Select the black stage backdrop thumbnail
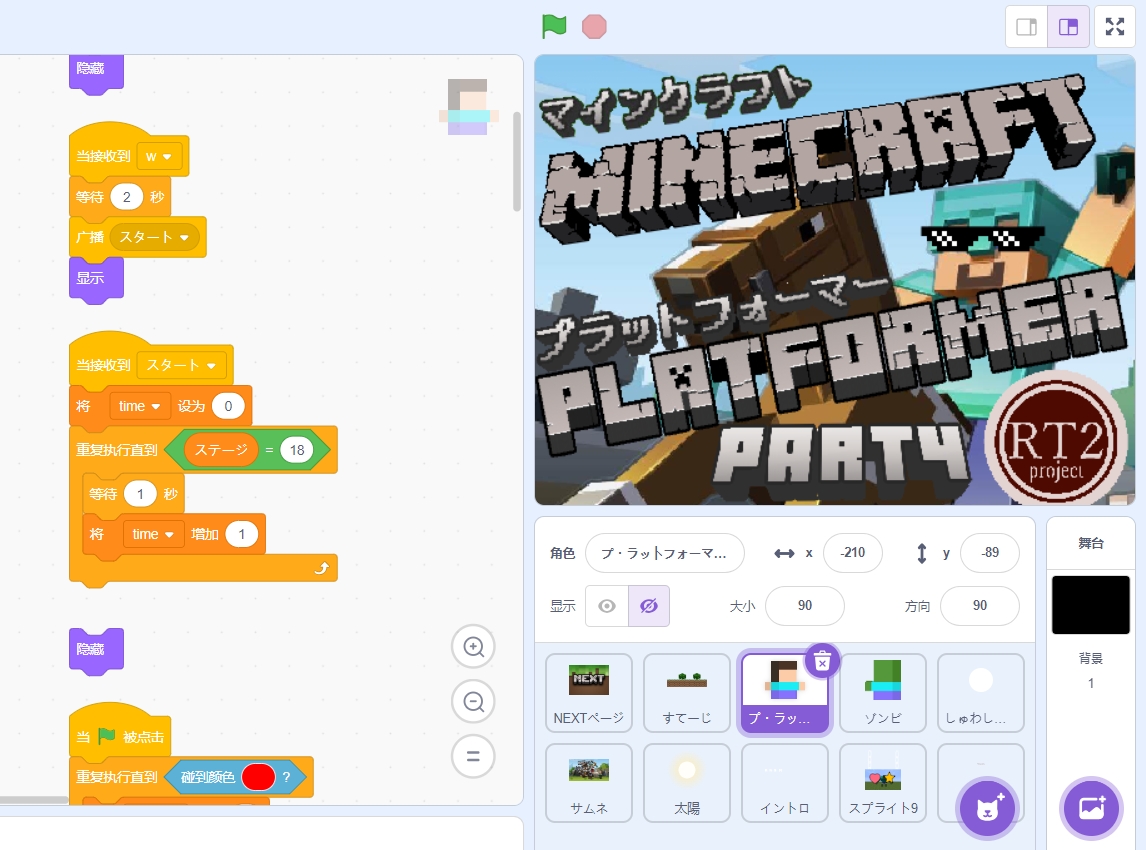This screenshot has width=1146, height=850. [1090, 605]
